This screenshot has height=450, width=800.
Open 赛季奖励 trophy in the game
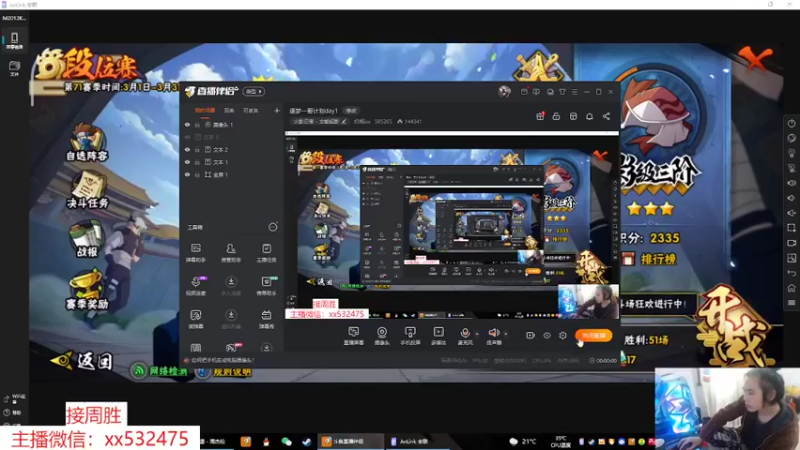87,291
